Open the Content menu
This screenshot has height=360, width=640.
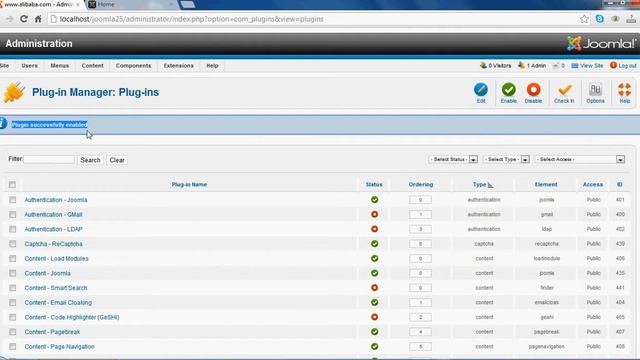(x=93, y=66)
